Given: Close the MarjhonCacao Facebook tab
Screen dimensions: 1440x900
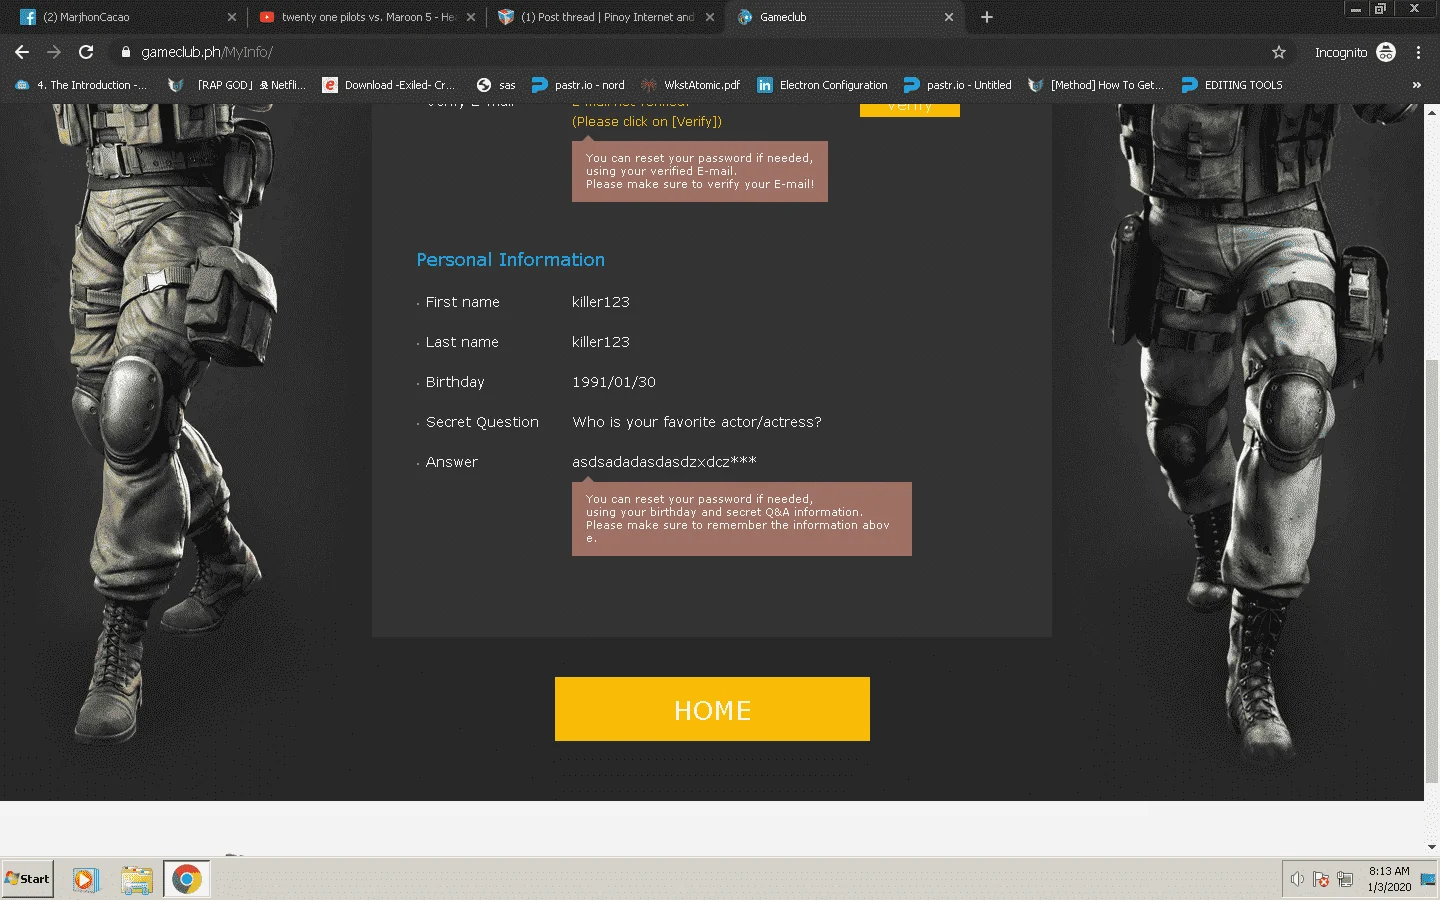Looking at the screenshot, I should [232, 17].
